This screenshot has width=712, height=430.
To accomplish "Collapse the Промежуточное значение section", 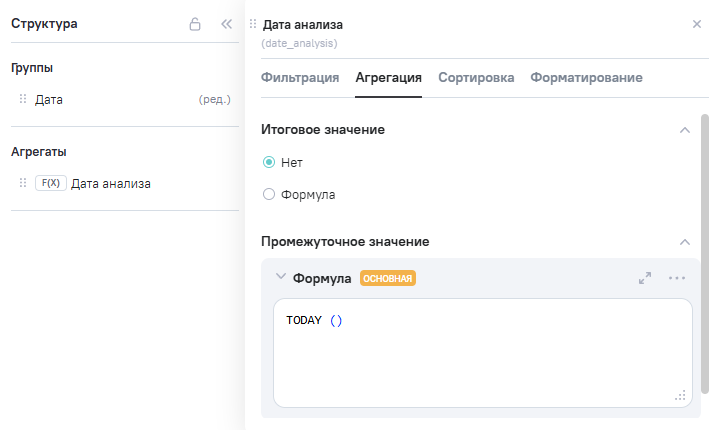I will pyautogui.click(x=685, y=242).
